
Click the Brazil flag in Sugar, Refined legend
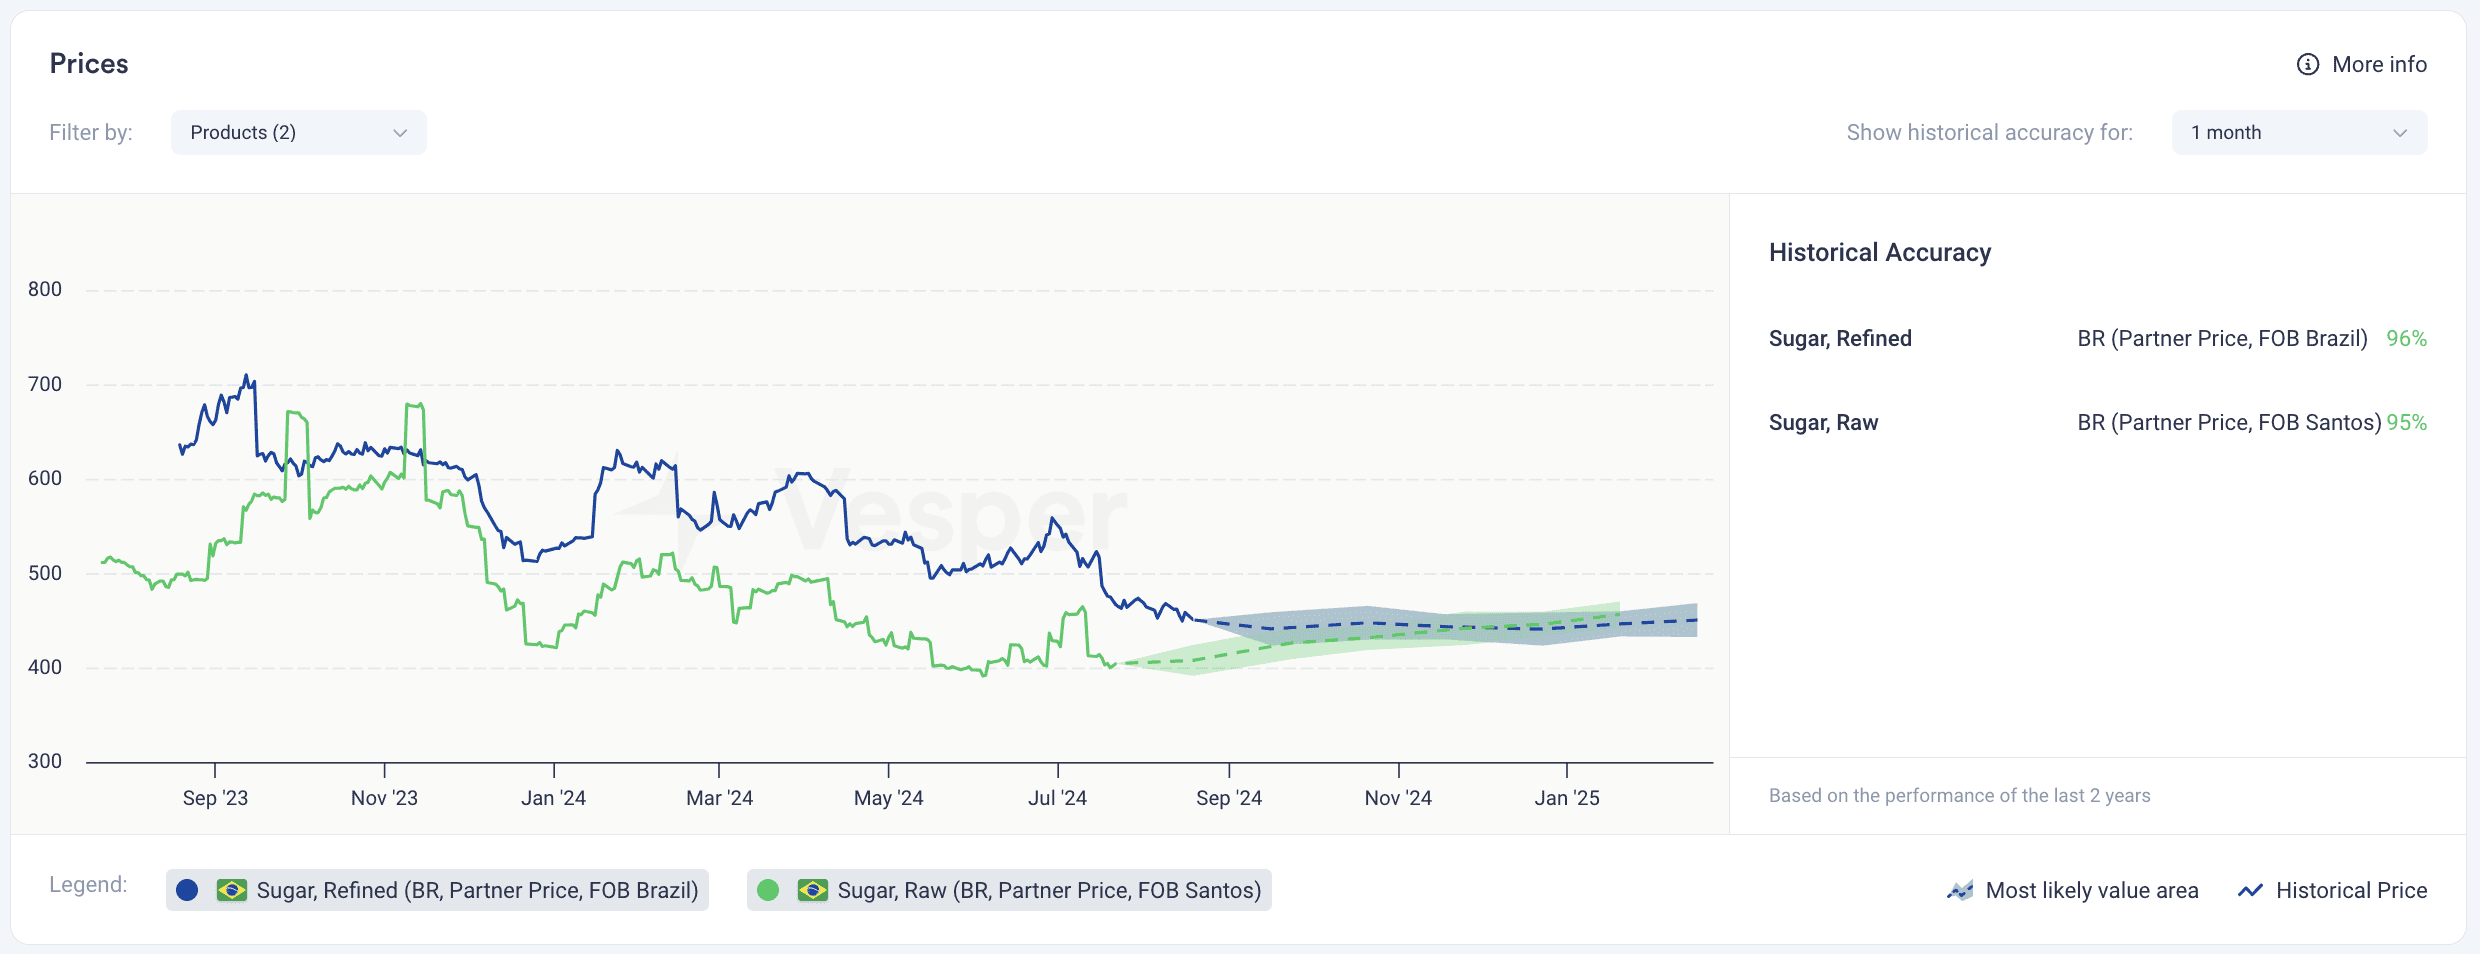pos(232,890)
